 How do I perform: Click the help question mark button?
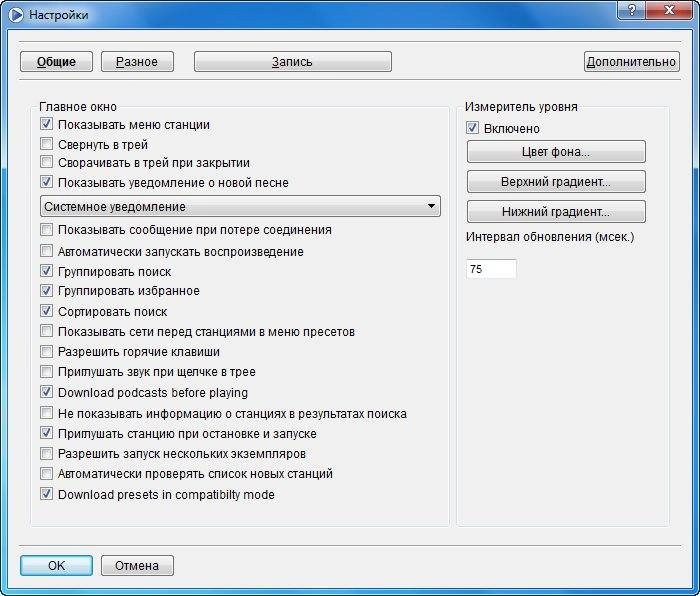click(632, 10)
